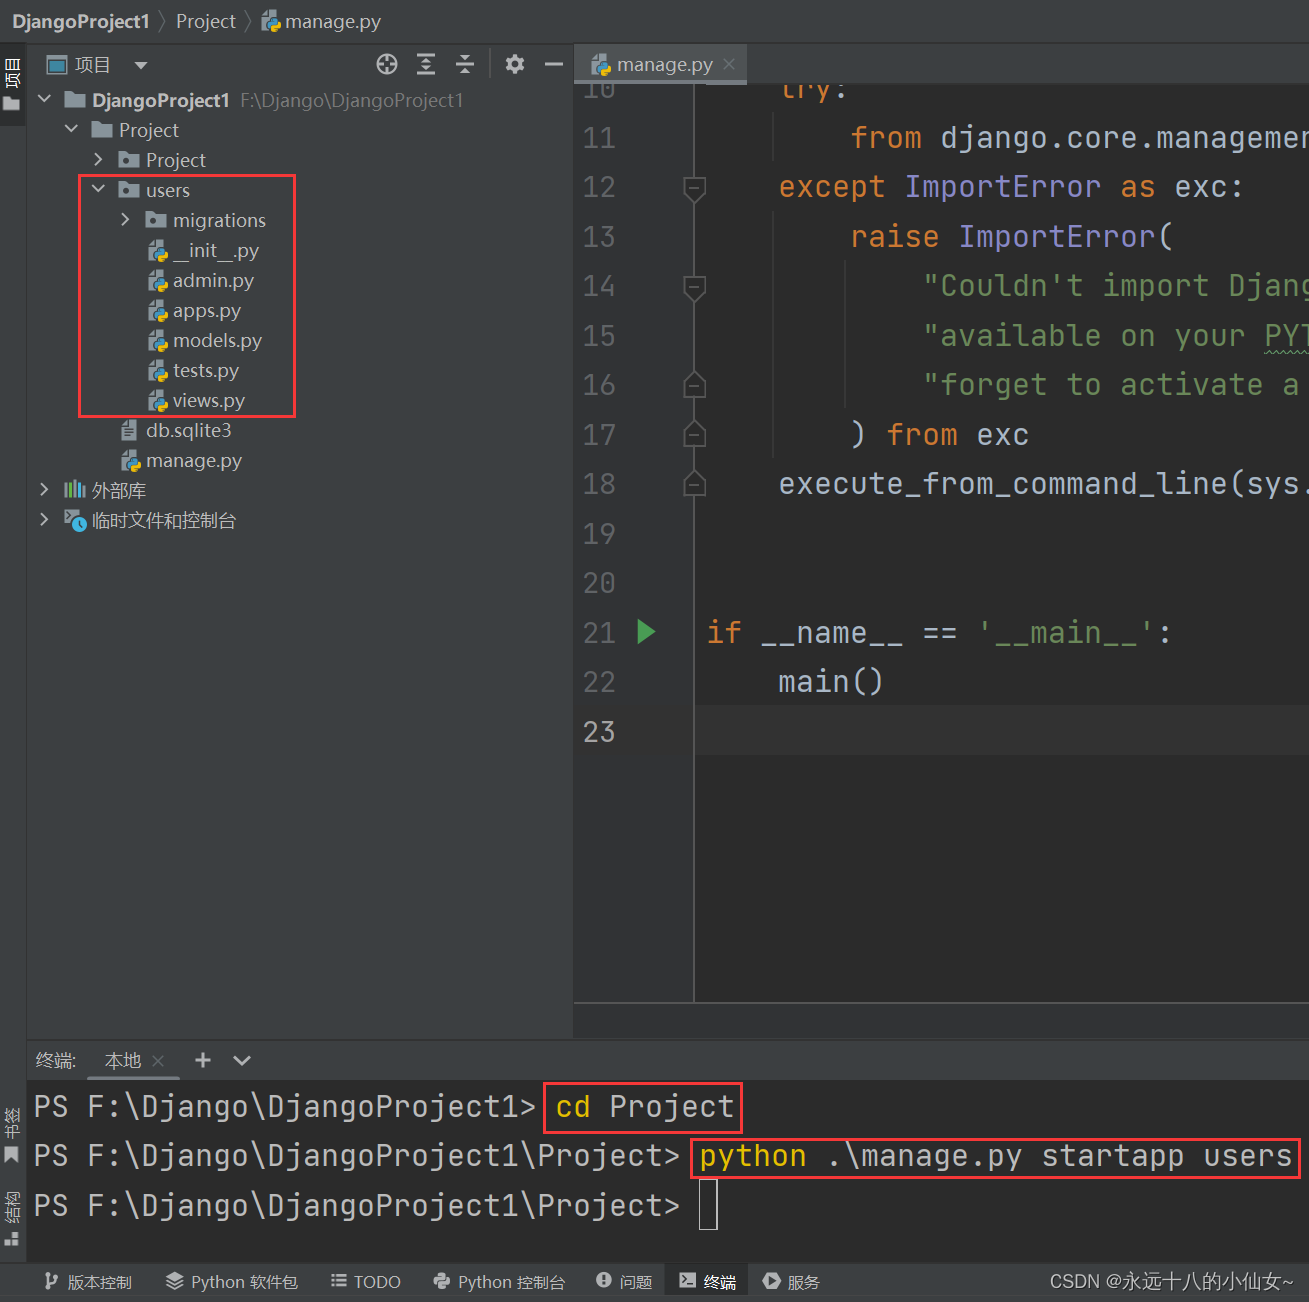The image size is (1309, 1302).
Task: Select manage.py in the project tree
Action: 181,460
